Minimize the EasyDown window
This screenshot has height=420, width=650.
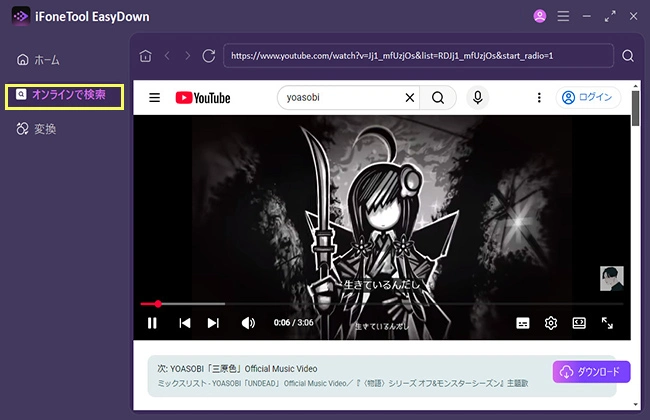pyautogui.click(x=587, y=17)
